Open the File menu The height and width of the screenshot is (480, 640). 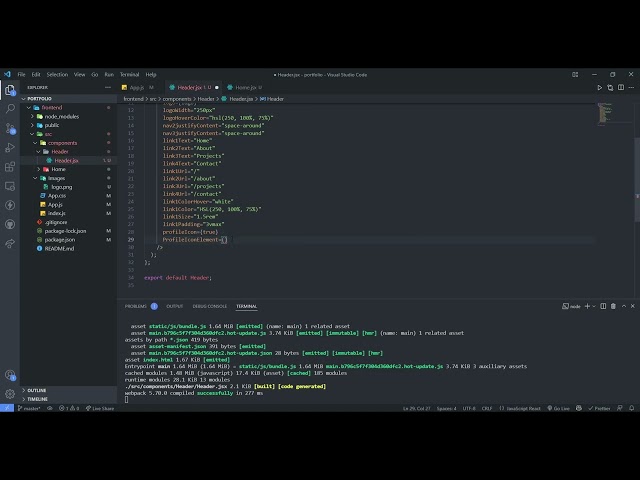click(21, 75)
